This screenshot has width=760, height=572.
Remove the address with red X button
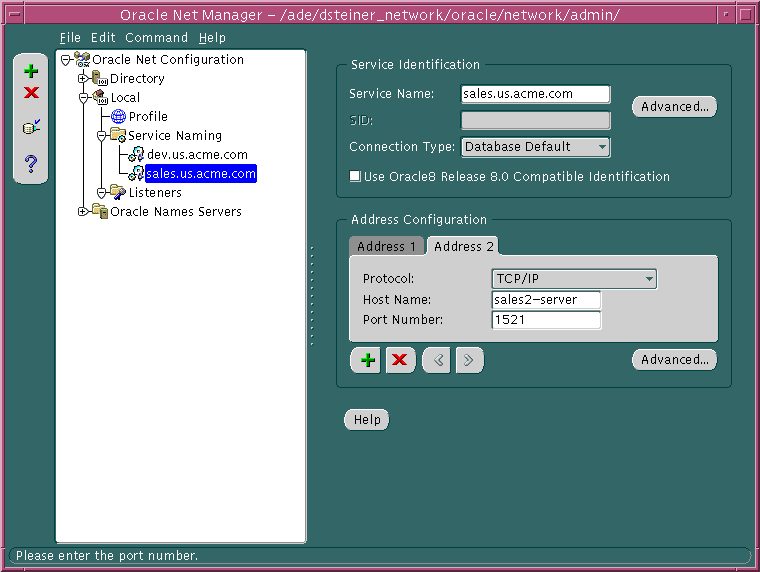(x=400, y=360)
